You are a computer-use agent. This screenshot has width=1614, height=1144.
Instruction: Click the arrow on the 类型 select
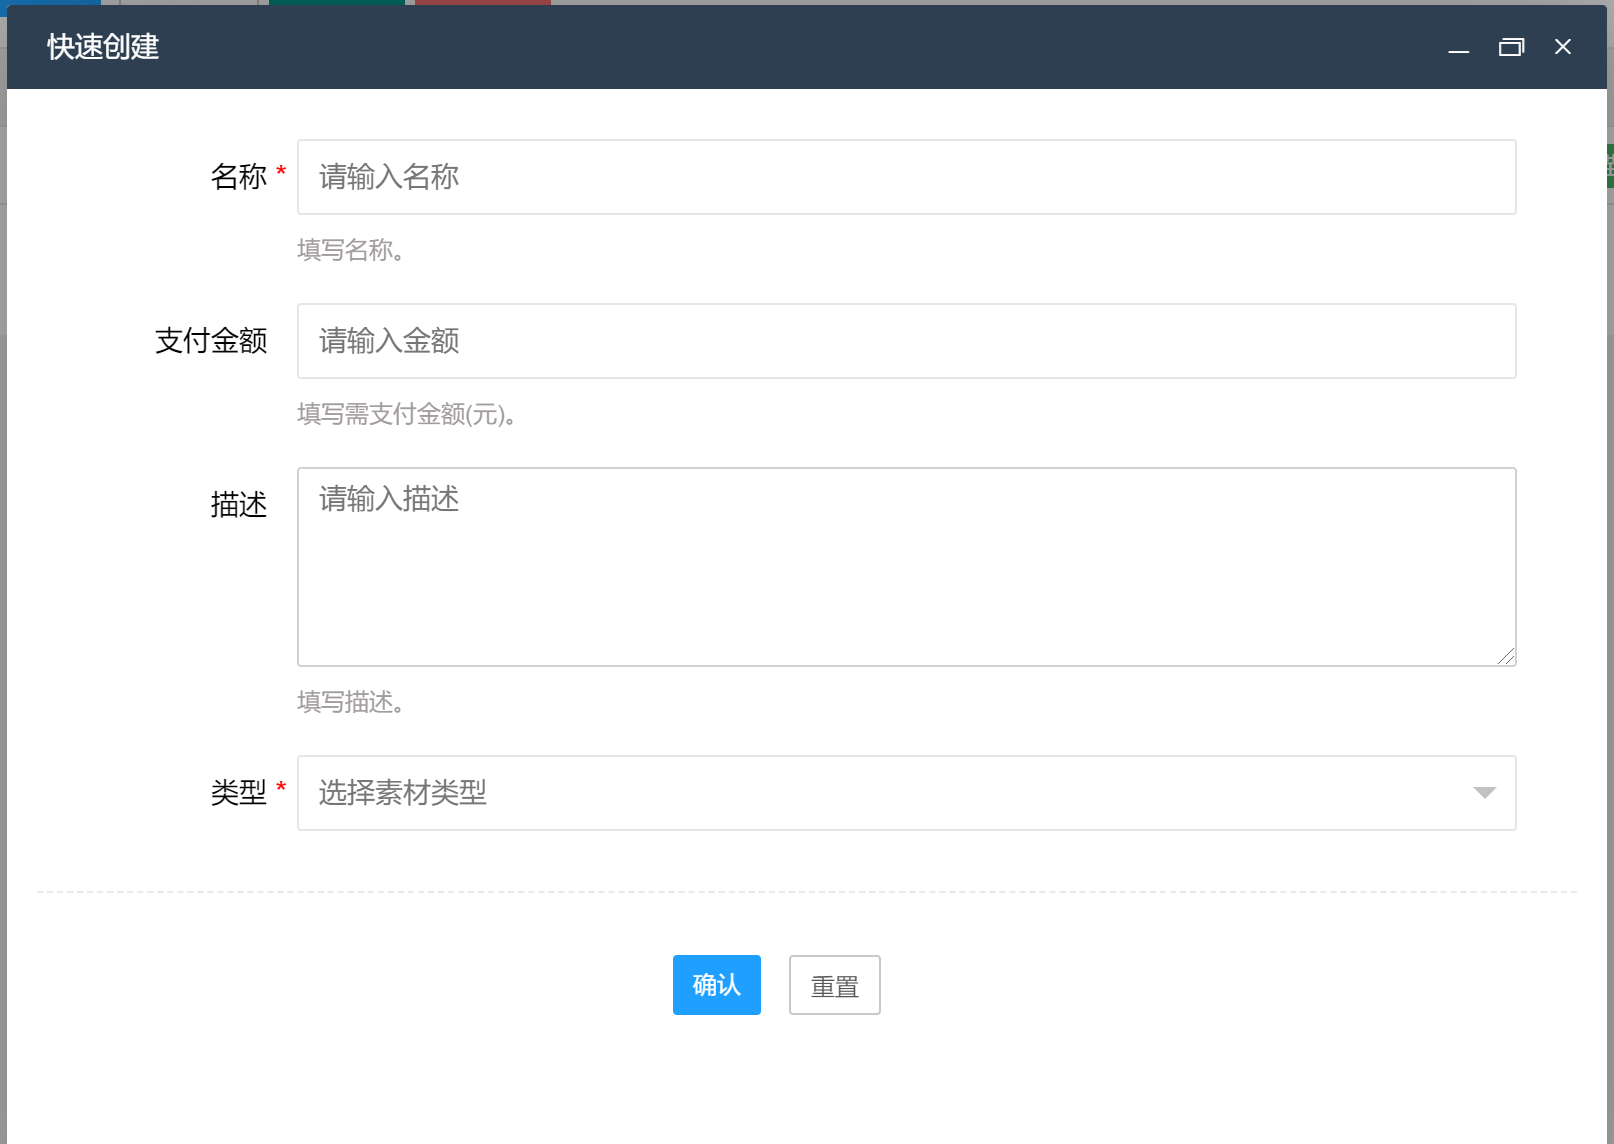(x=1484, y=793)
